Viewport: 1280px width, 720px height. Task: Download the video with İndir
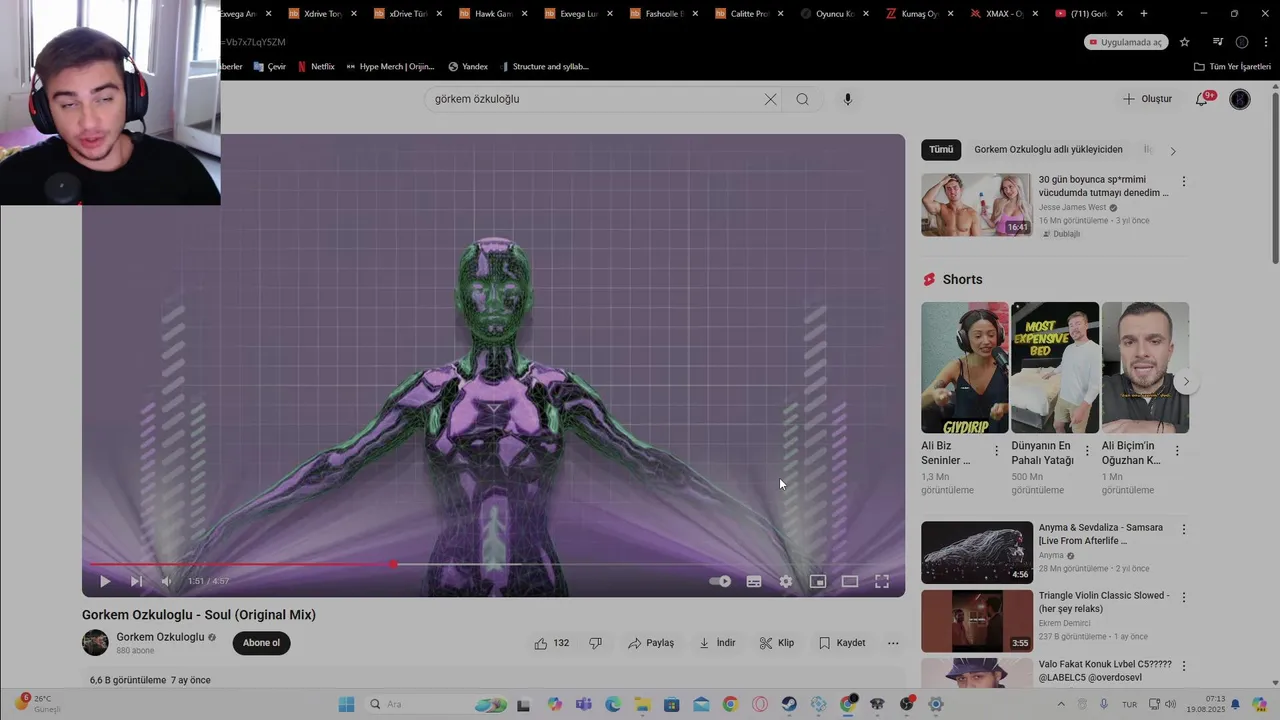[717, 643]
